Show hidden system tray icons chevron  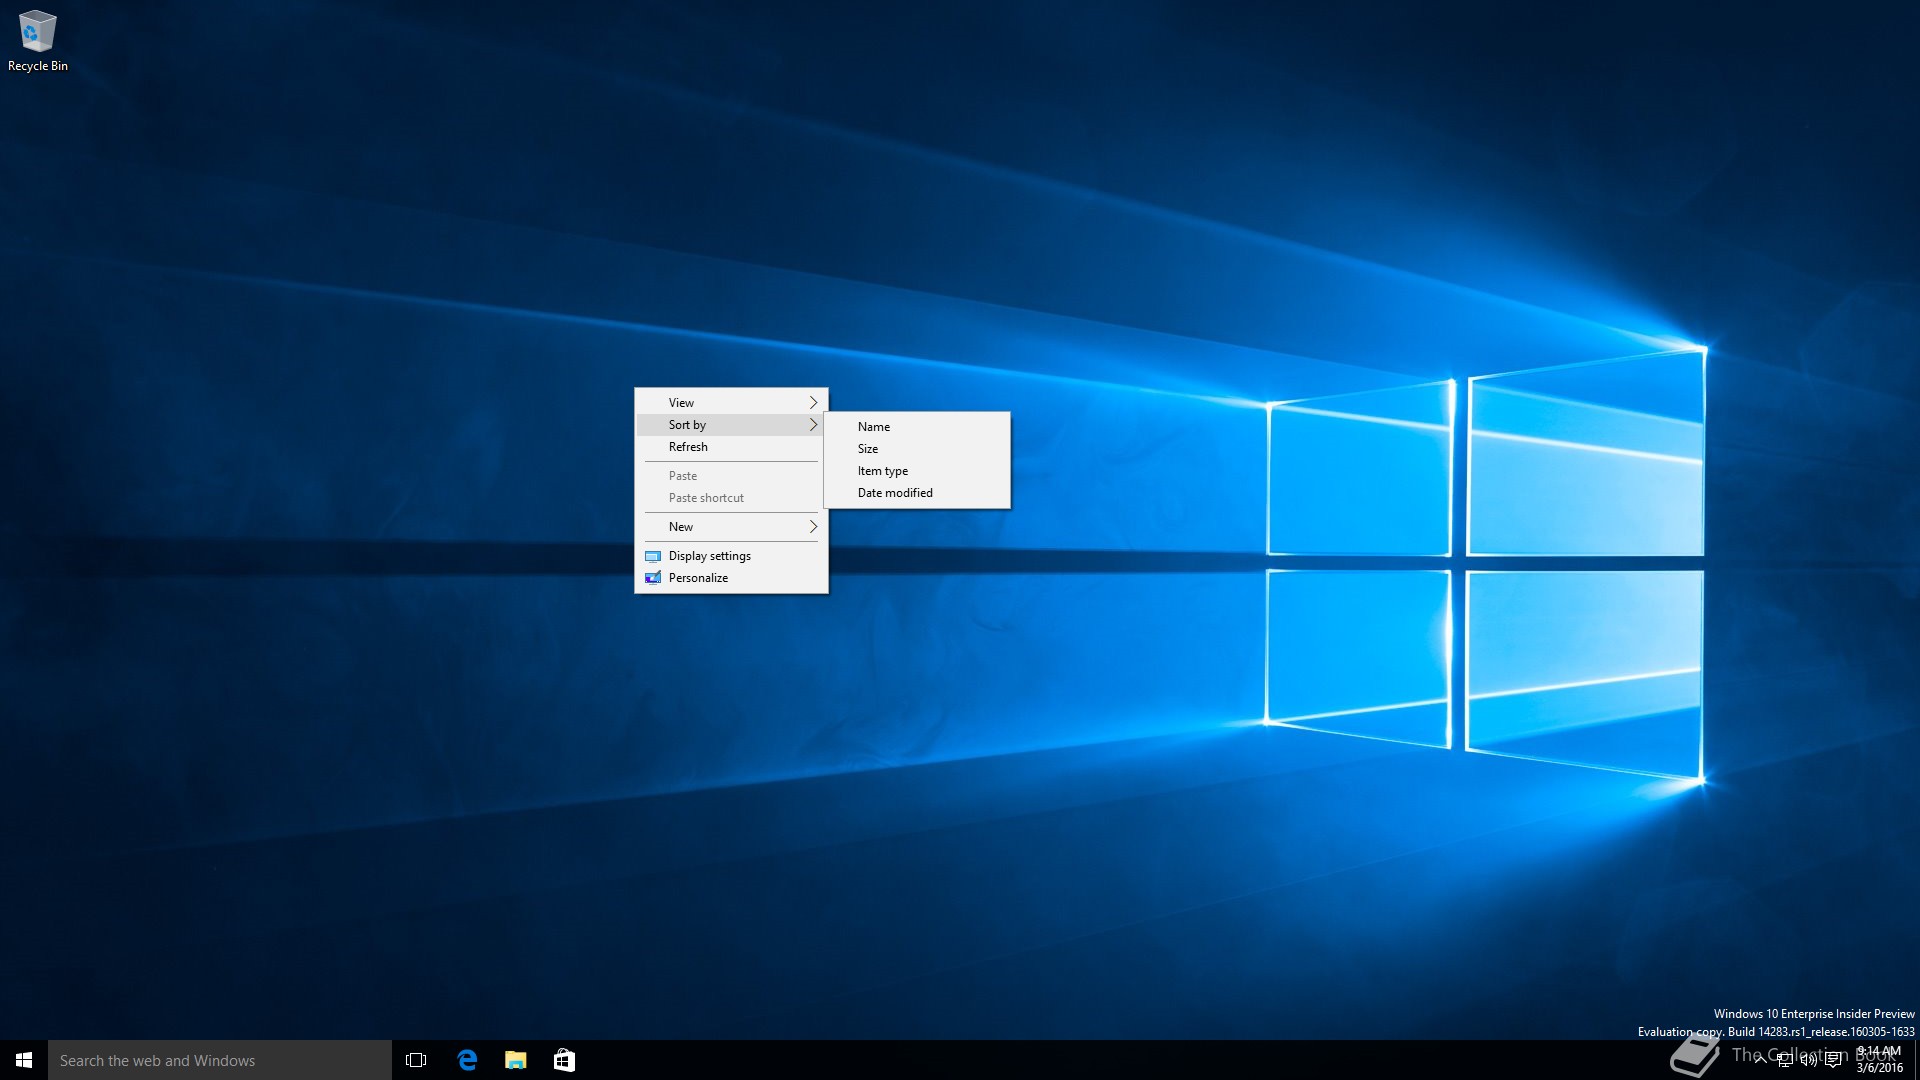[1760, 1060]
